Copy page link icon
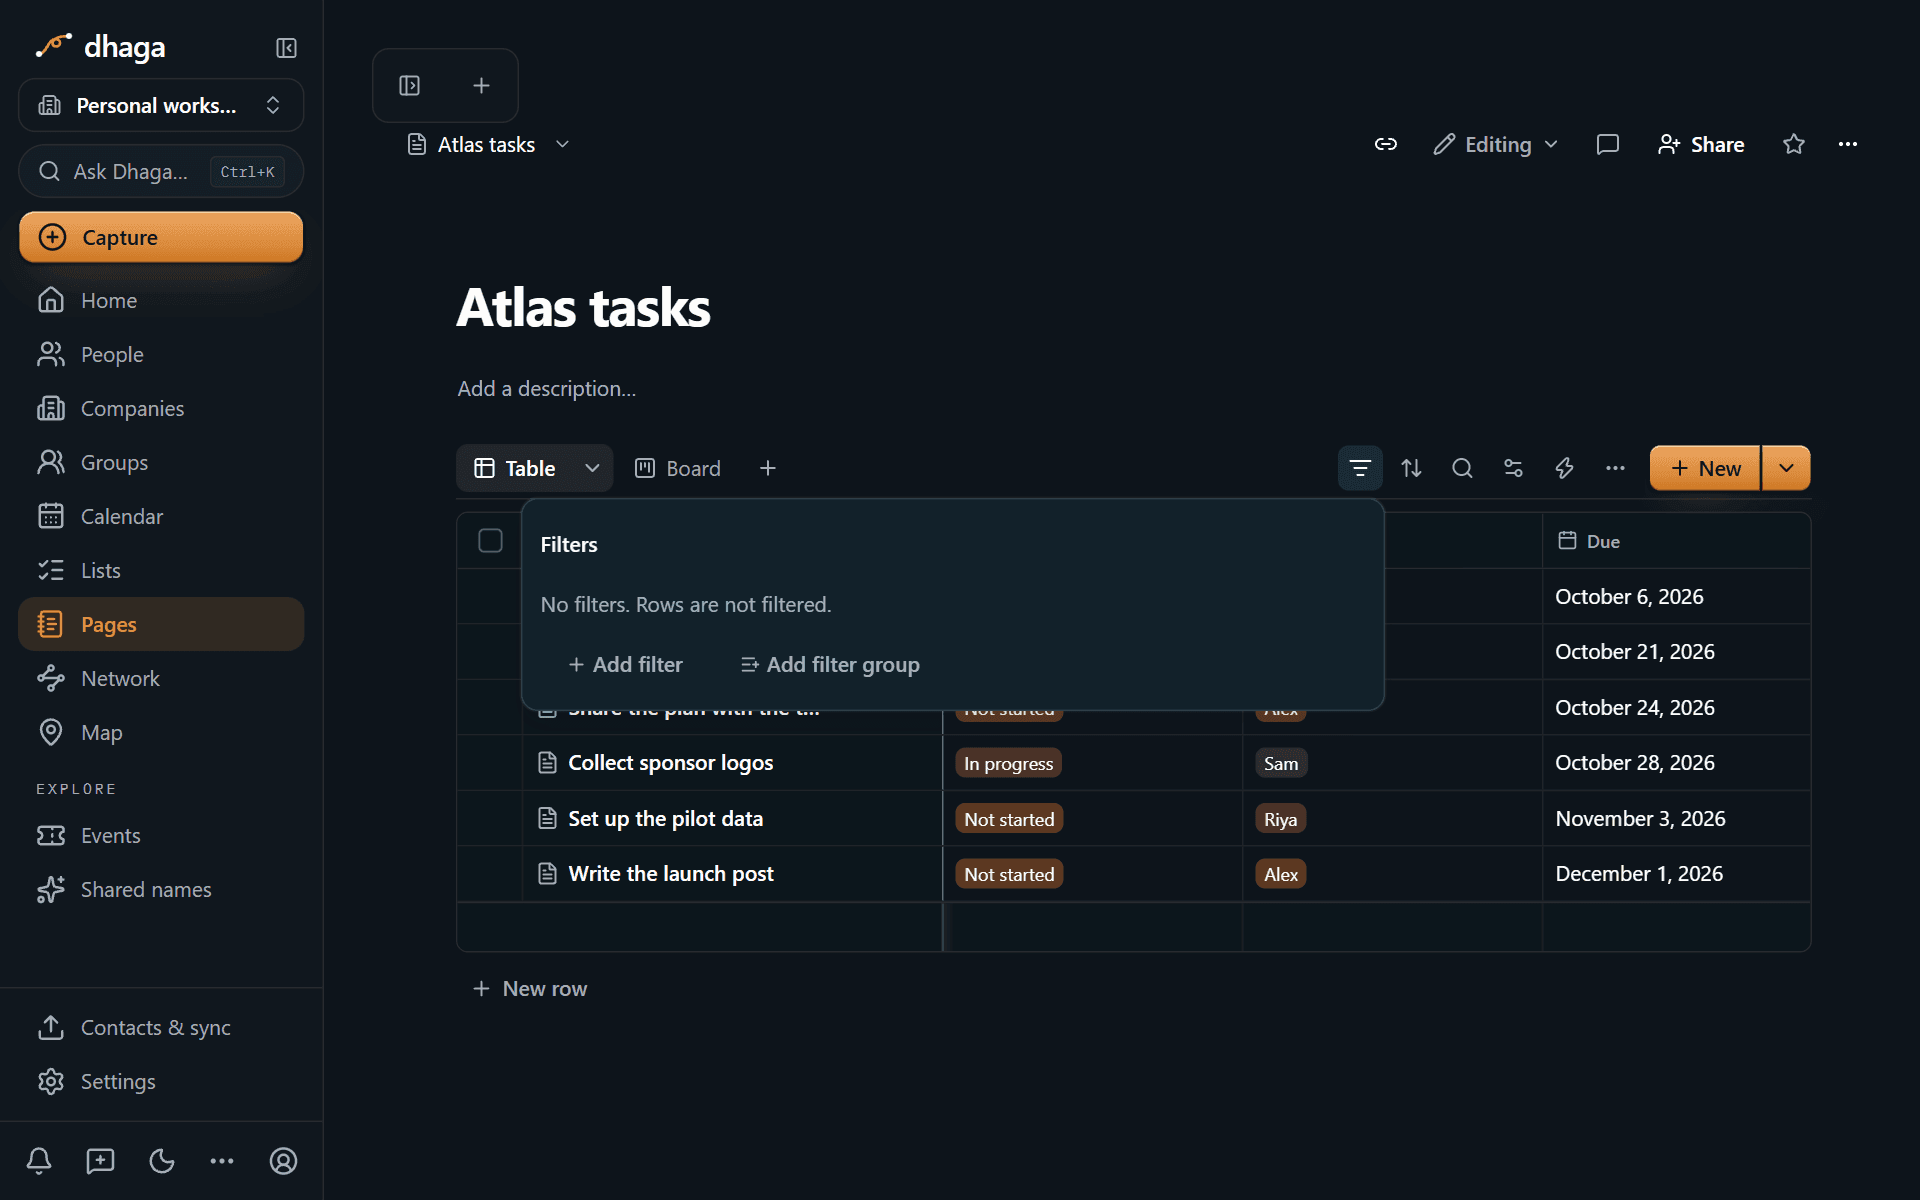 (x=1385, y=144)
